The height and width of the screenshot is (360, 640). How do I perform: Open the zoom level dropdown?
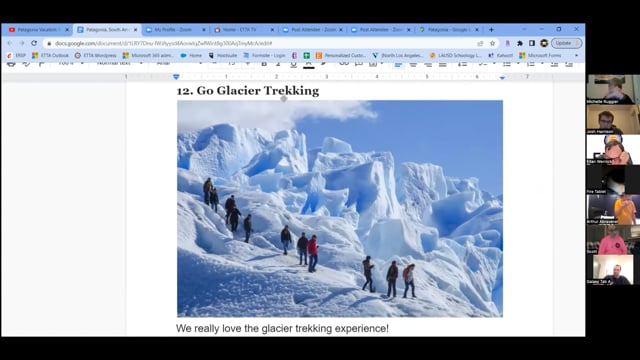click(71, 63)
